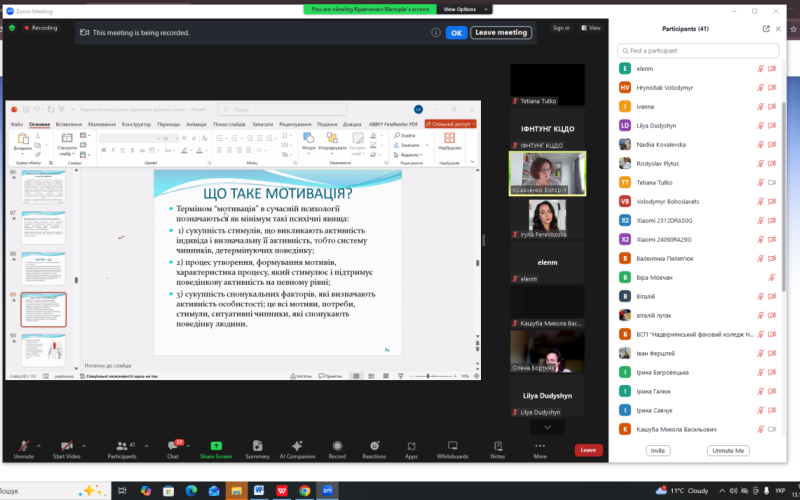Open Notes in the Zoom toolbar
The width and height of the screenshot is (800, 500).
498,449
